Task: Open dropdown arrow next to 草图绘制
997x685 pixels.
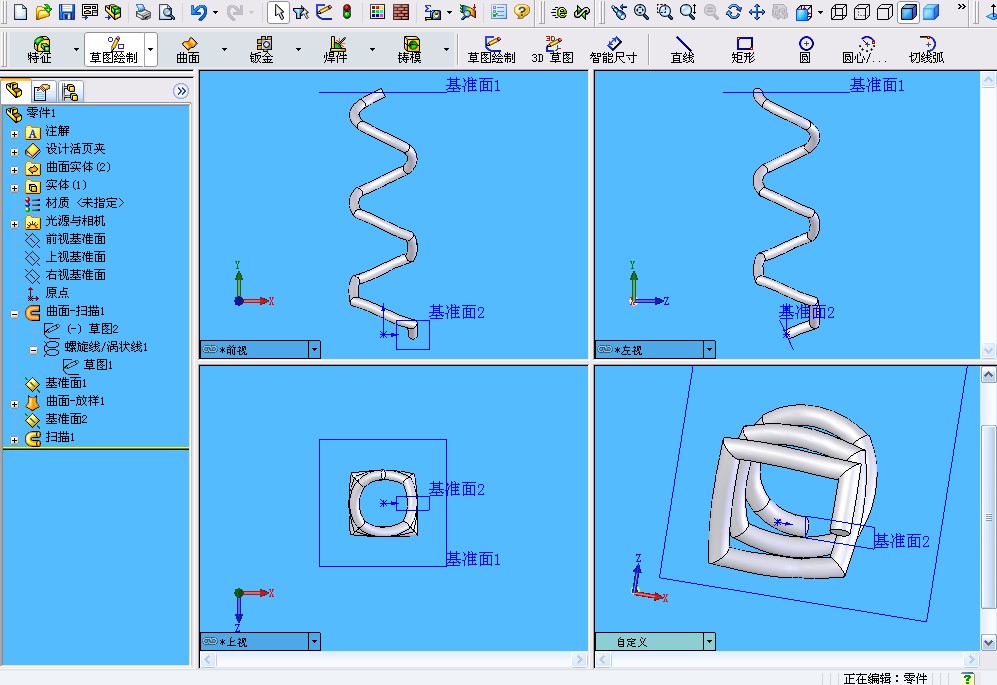Action: pos(150,49)
